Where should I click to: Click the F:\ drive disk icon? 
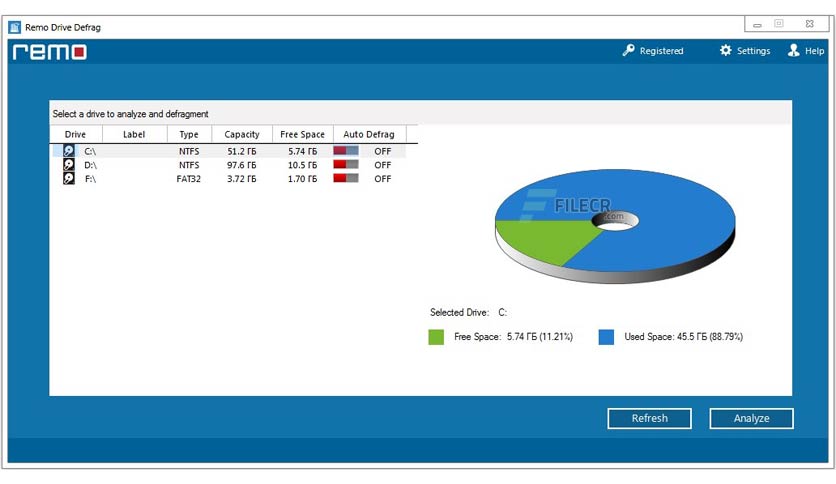pos(68,179)
